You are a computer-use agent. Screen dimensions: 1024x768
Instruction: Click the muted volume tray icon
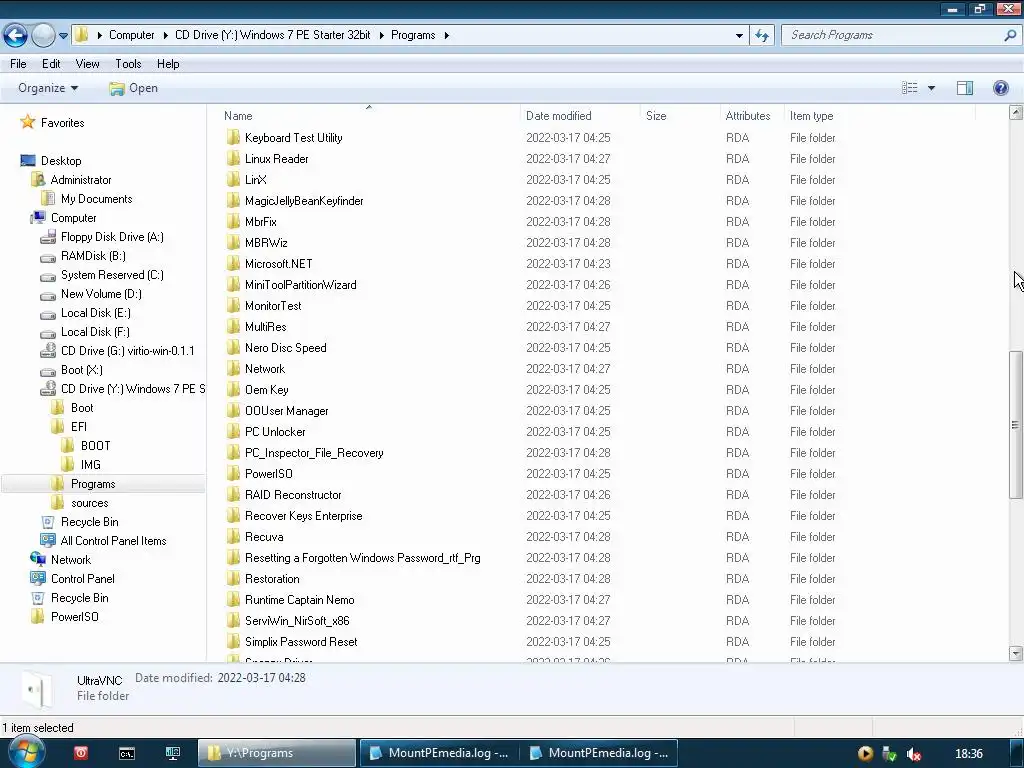(x=914, y=754)
